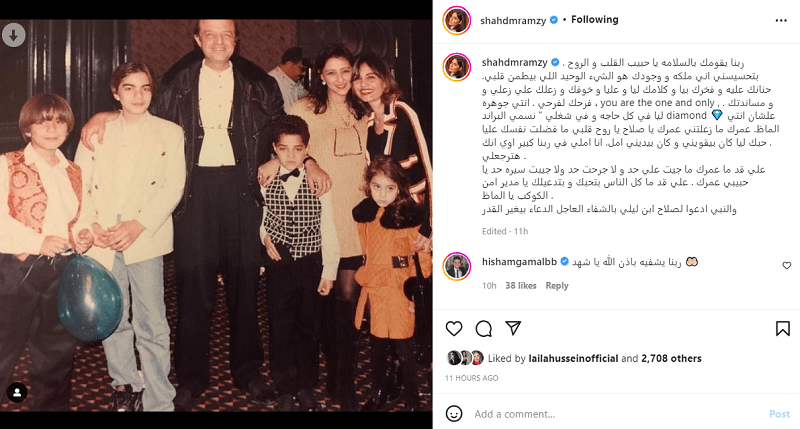Click the download arrow on the photo
800x429 pixels.
[x=14, y=35]
